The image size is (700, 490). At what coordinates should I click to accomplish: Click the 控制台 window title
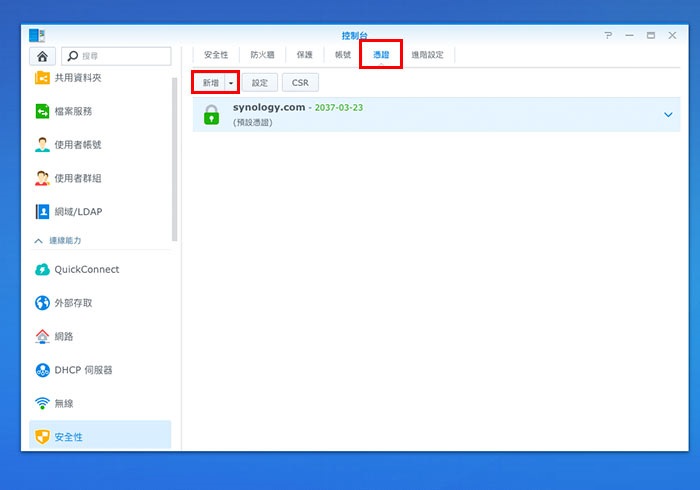354,36
